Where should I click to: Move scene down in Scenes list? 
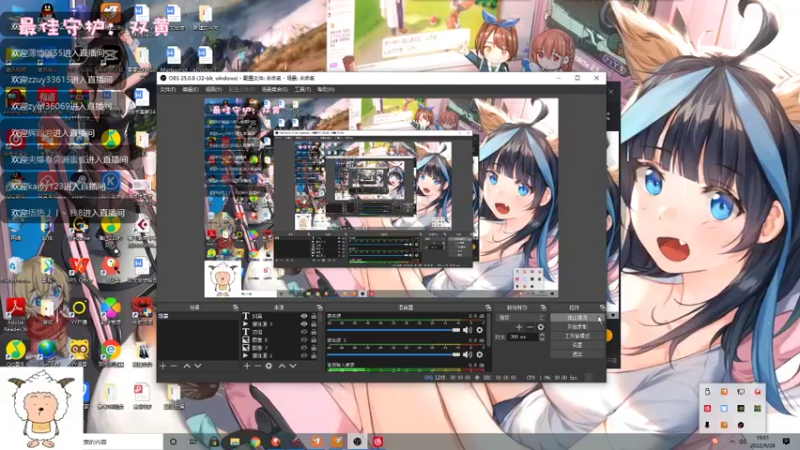[197, 366]
